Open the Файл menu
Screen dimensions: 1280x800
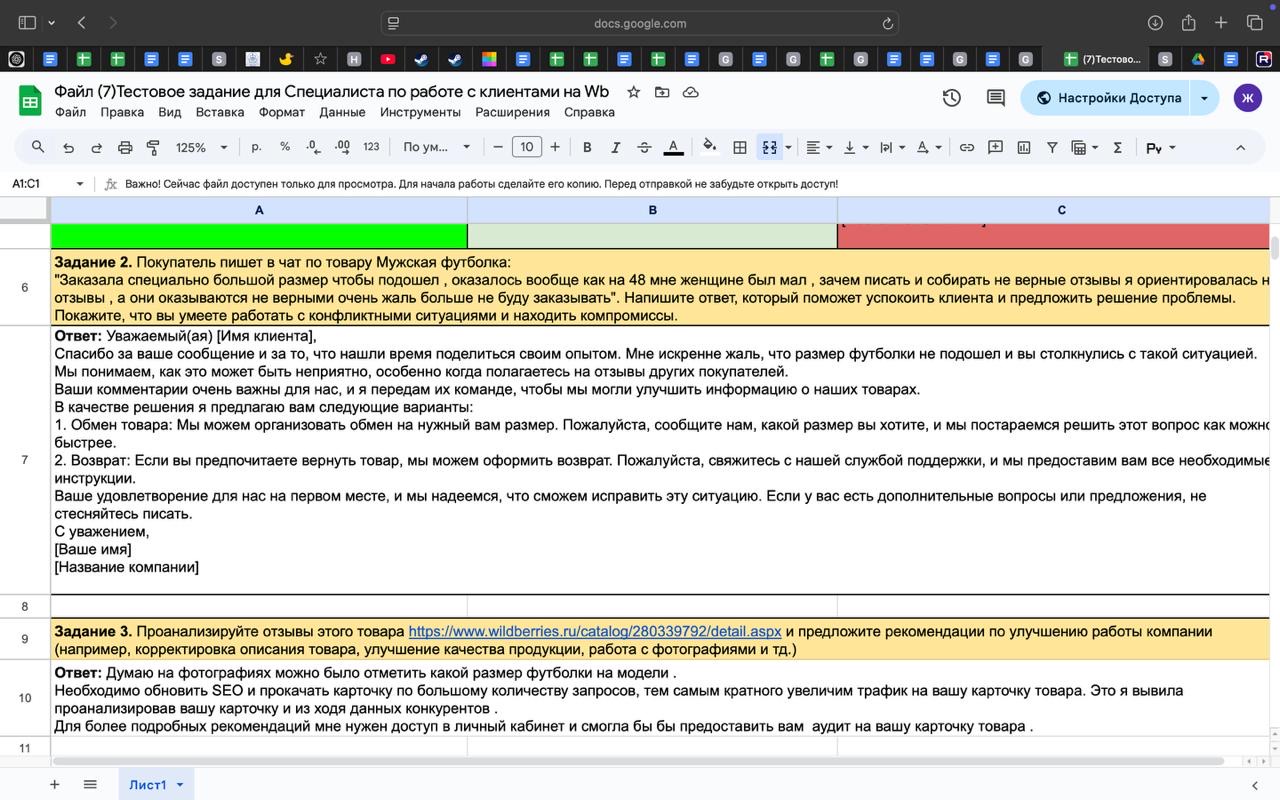click(70, 112)
